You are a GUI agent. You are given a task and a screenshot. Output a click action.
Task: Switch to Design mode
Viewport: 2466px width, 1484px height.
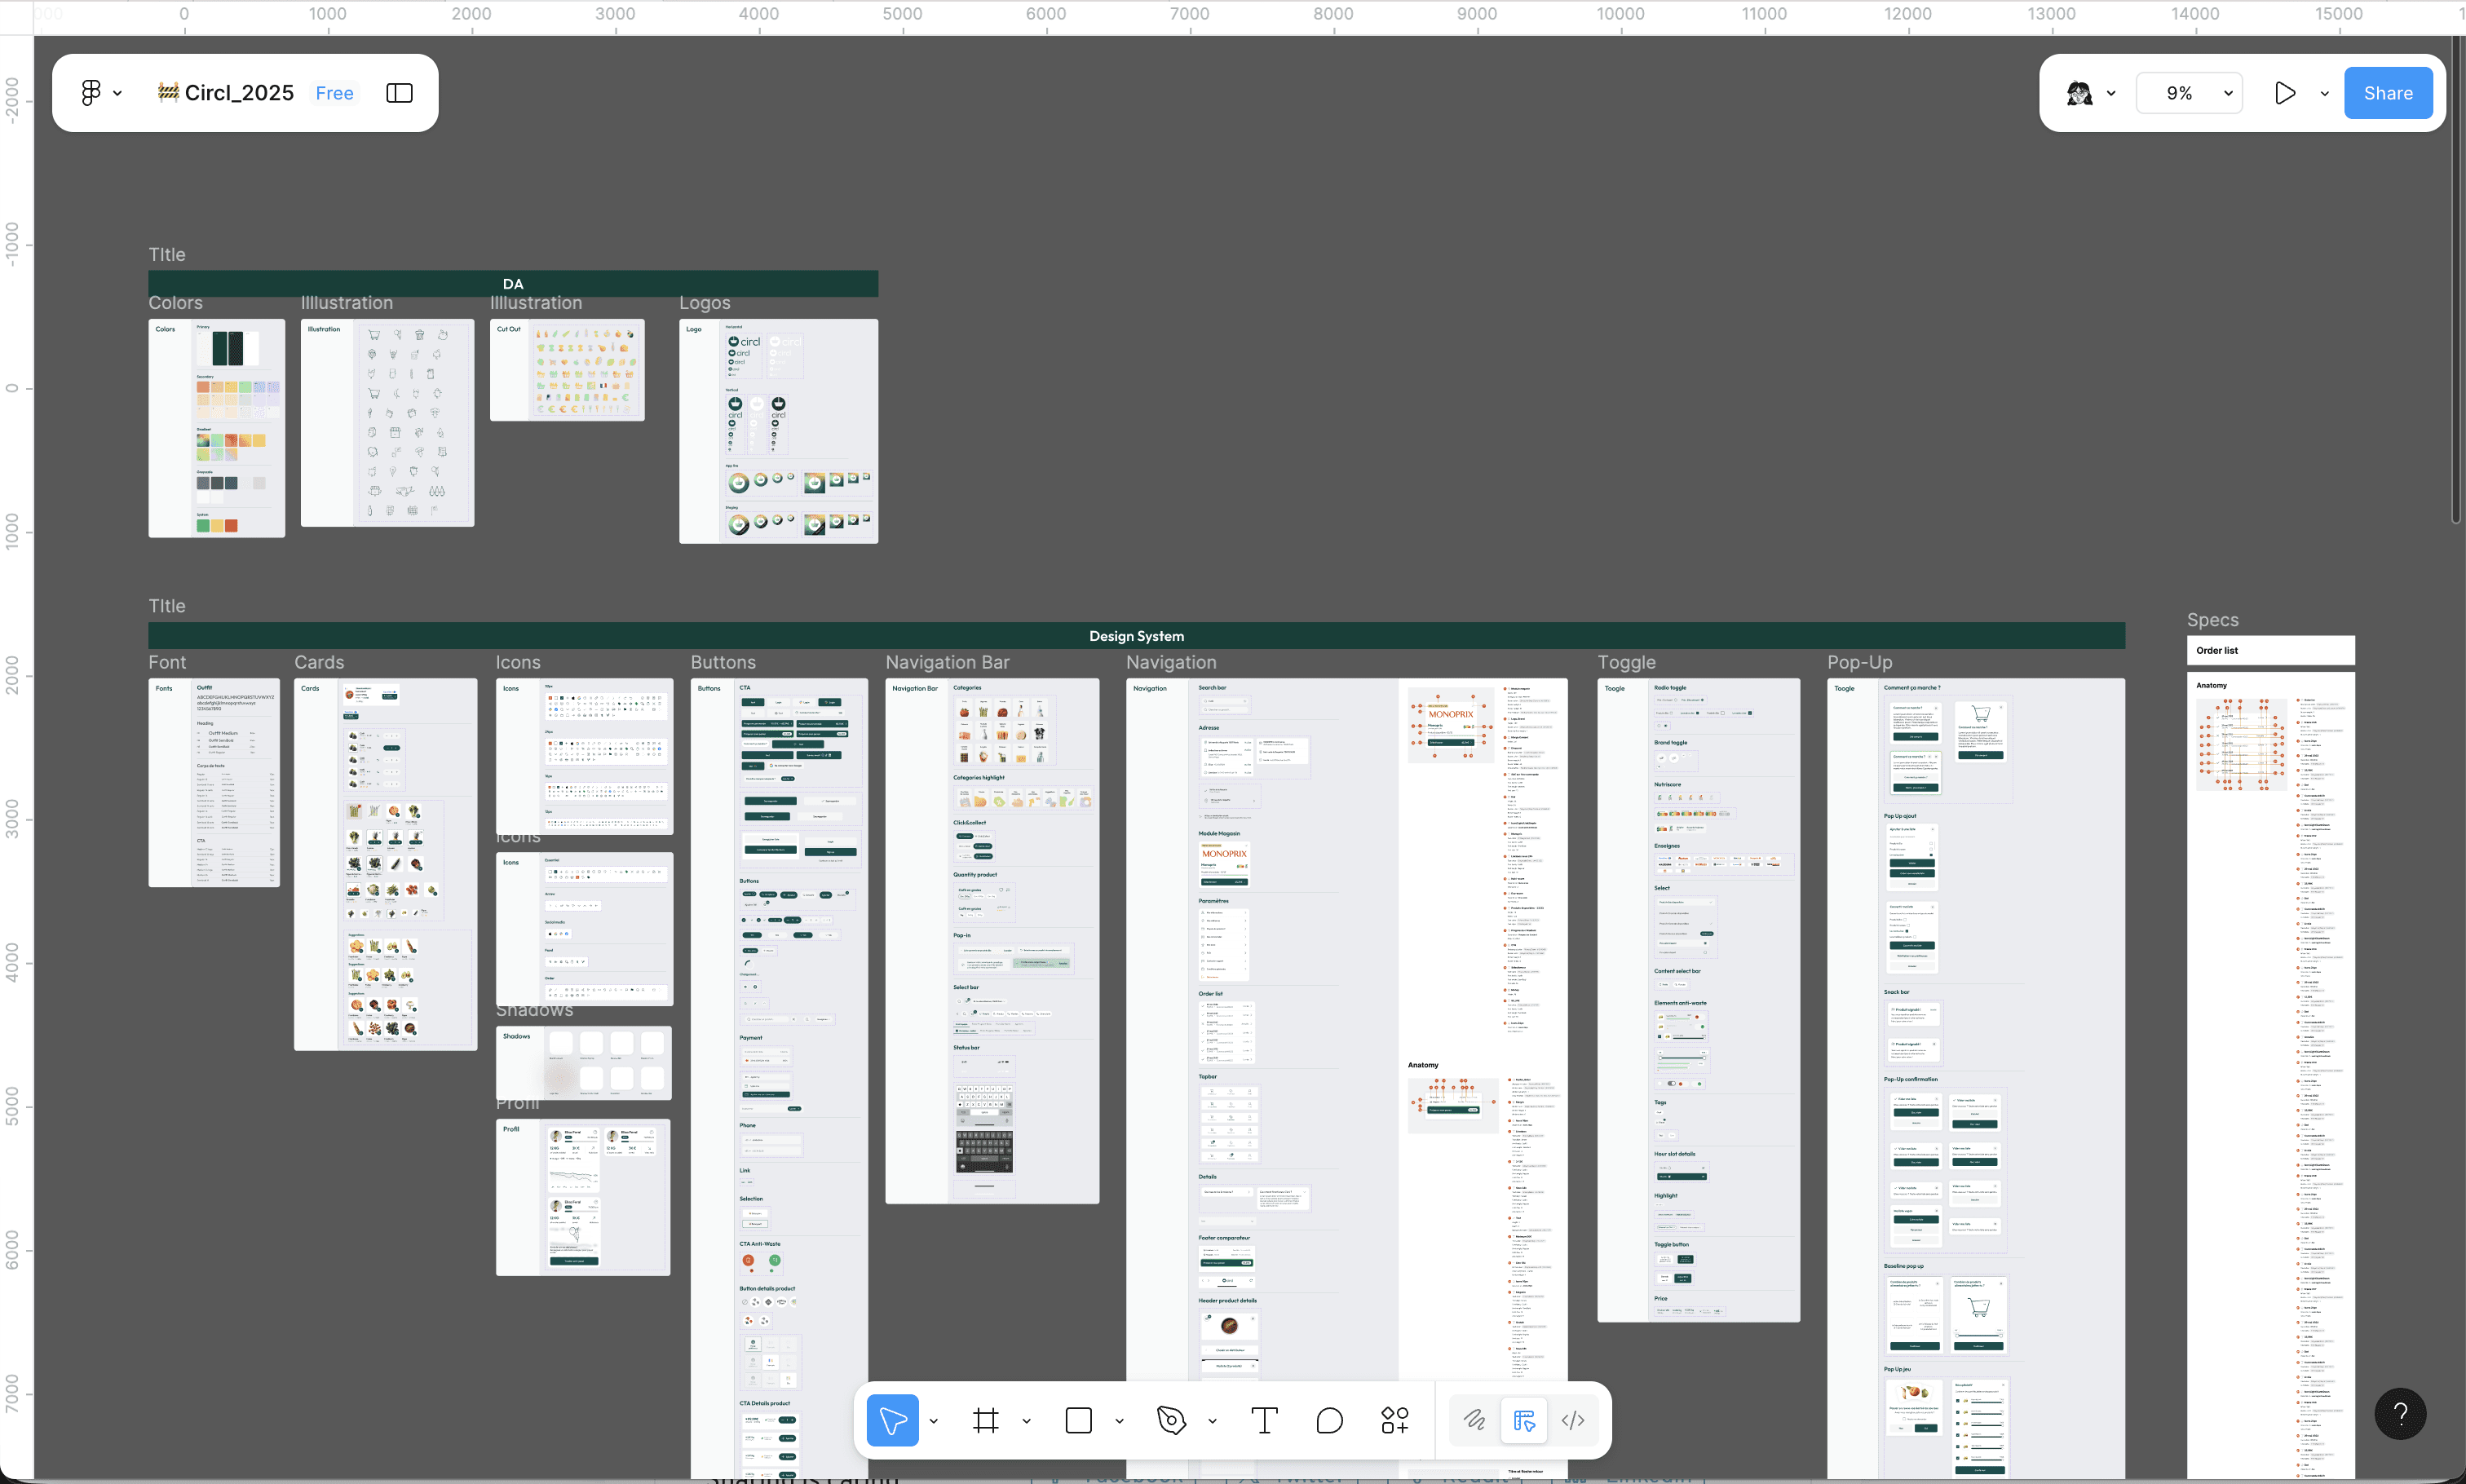1524,1420
